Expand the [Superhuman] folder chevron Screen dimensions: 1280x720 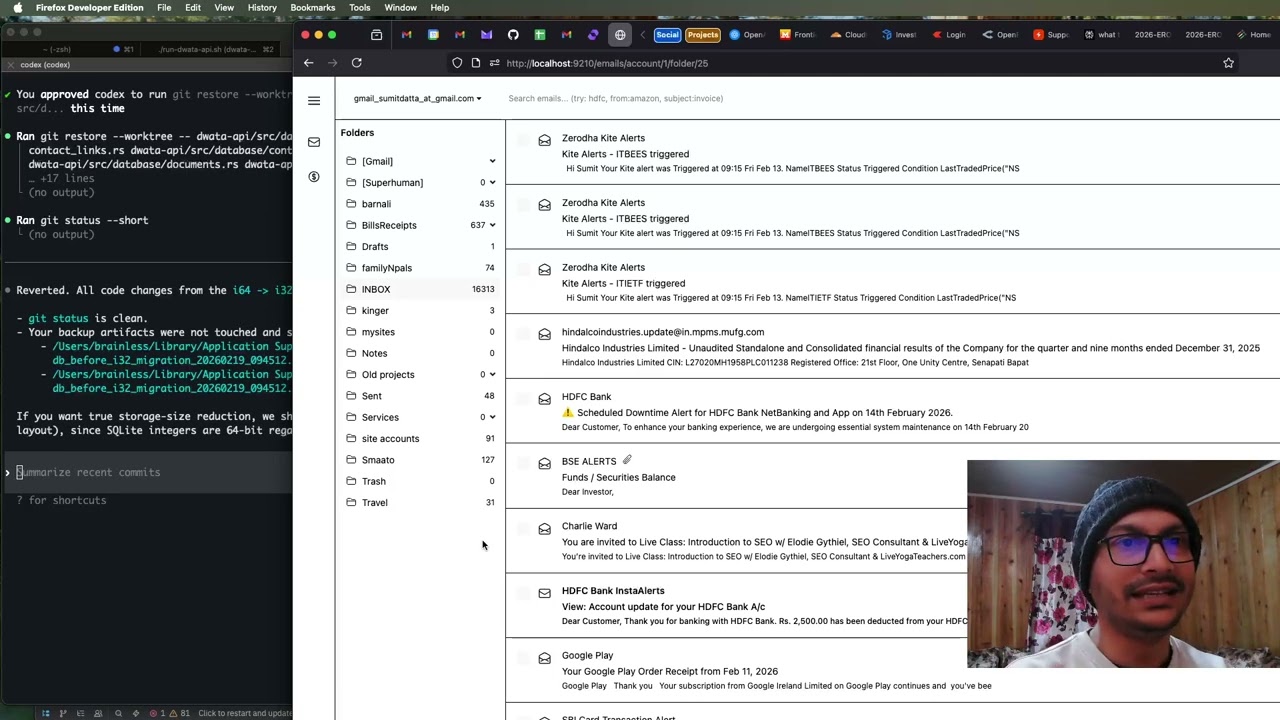[x=492, y=183]
